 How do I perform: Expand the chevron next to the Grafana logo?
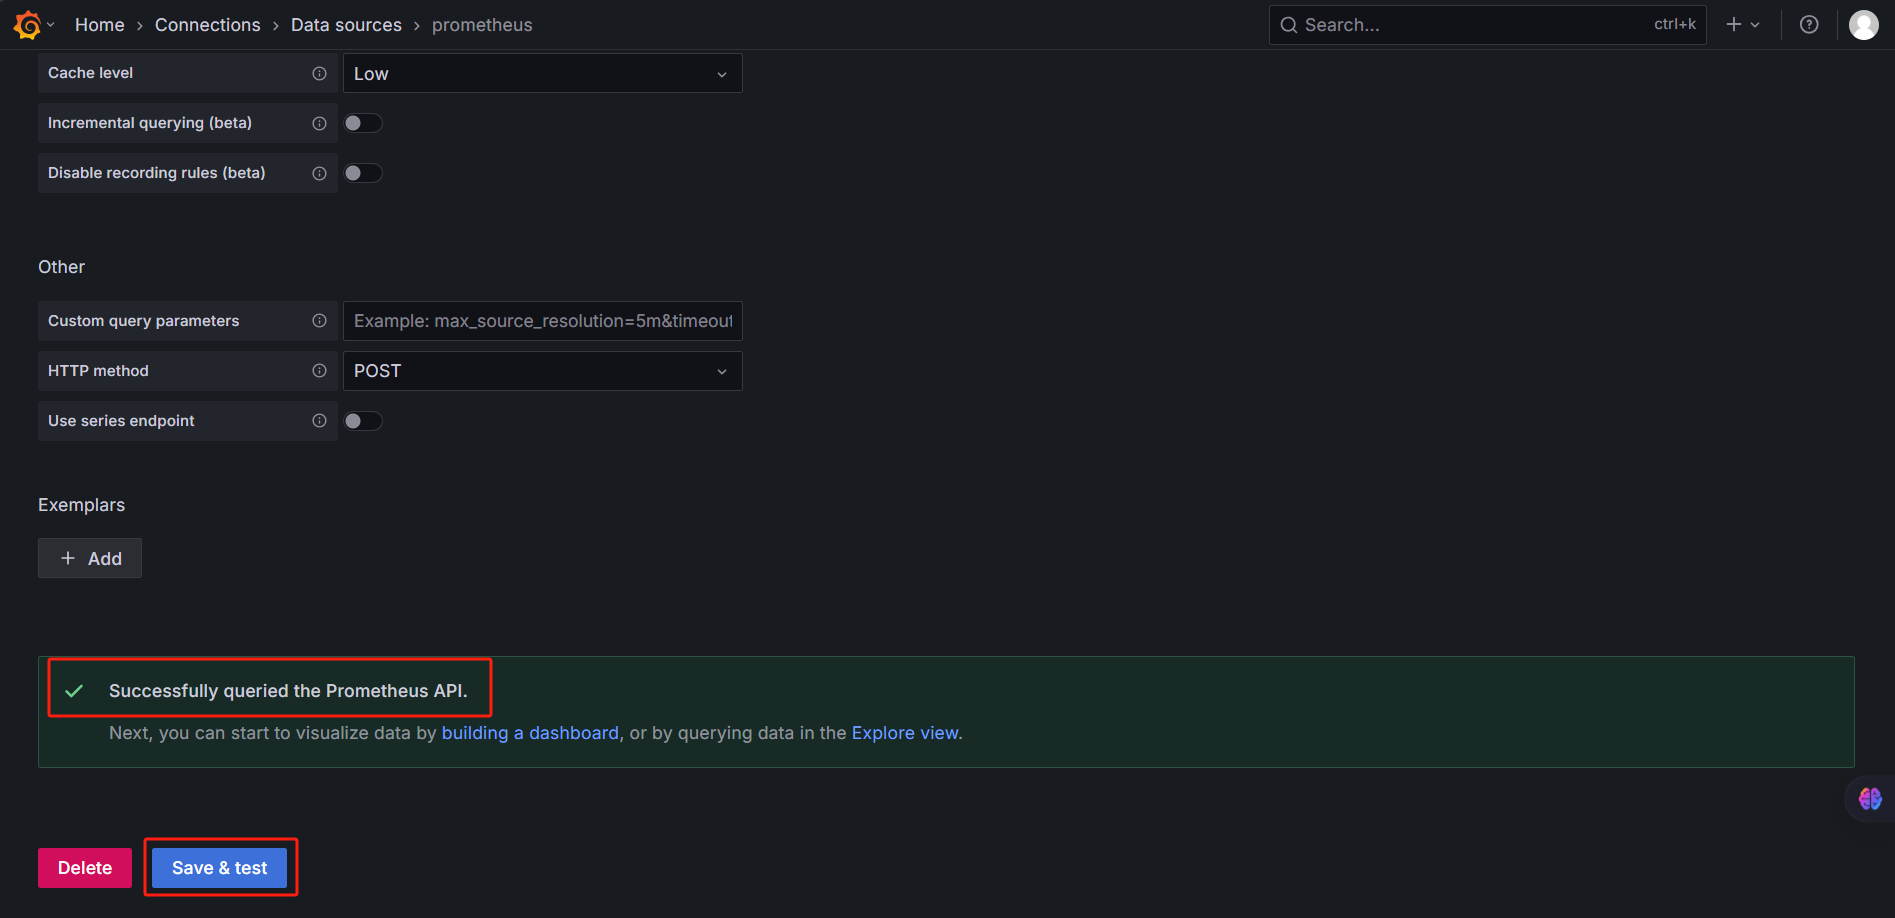coord(51,25)
